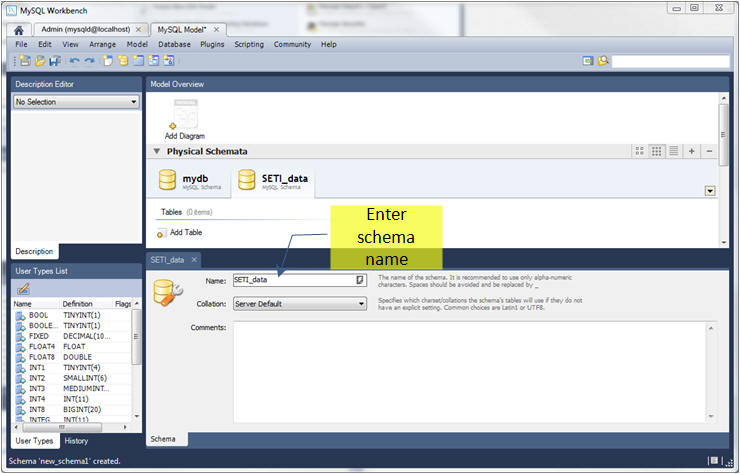Toggle the sidebar panel icon near search
The width and height of the screenshot is (740, 474).
(x=588, y=61)
